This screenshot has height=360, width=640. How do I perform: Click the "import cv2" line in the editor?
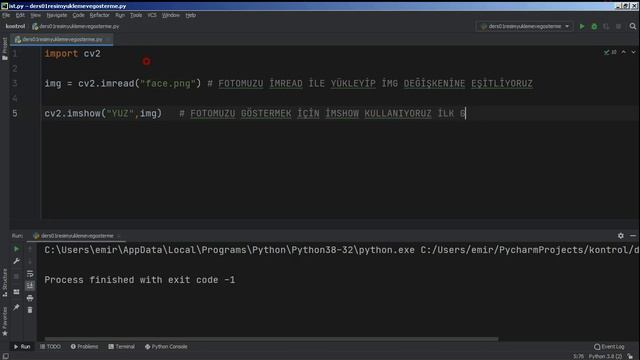(x=72, y=53)
